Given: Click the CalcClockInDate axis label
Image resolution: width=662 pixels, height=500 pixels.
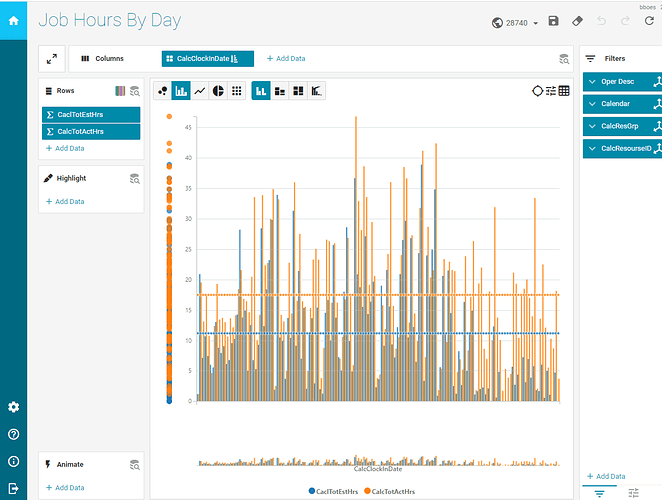Looking at the screenshot, I should pyautogui.click(x=378, y=469).
